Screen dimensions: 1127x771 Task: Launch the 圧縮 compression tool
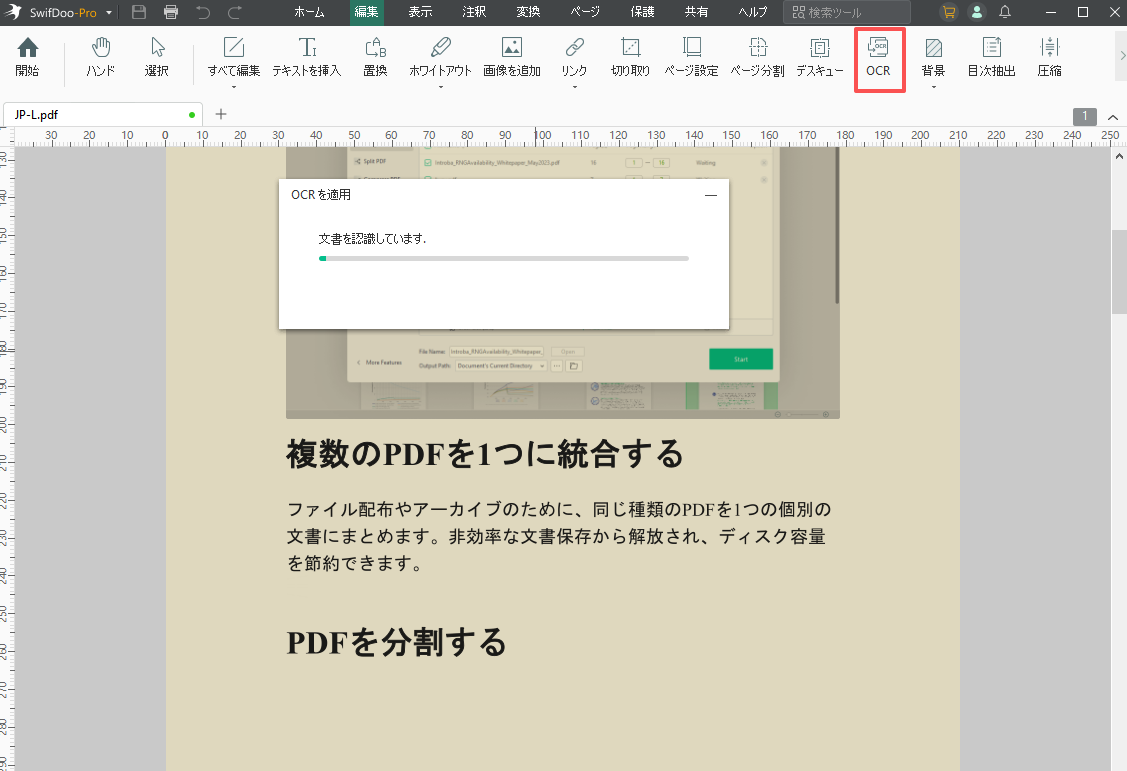tap(1049, 55)
